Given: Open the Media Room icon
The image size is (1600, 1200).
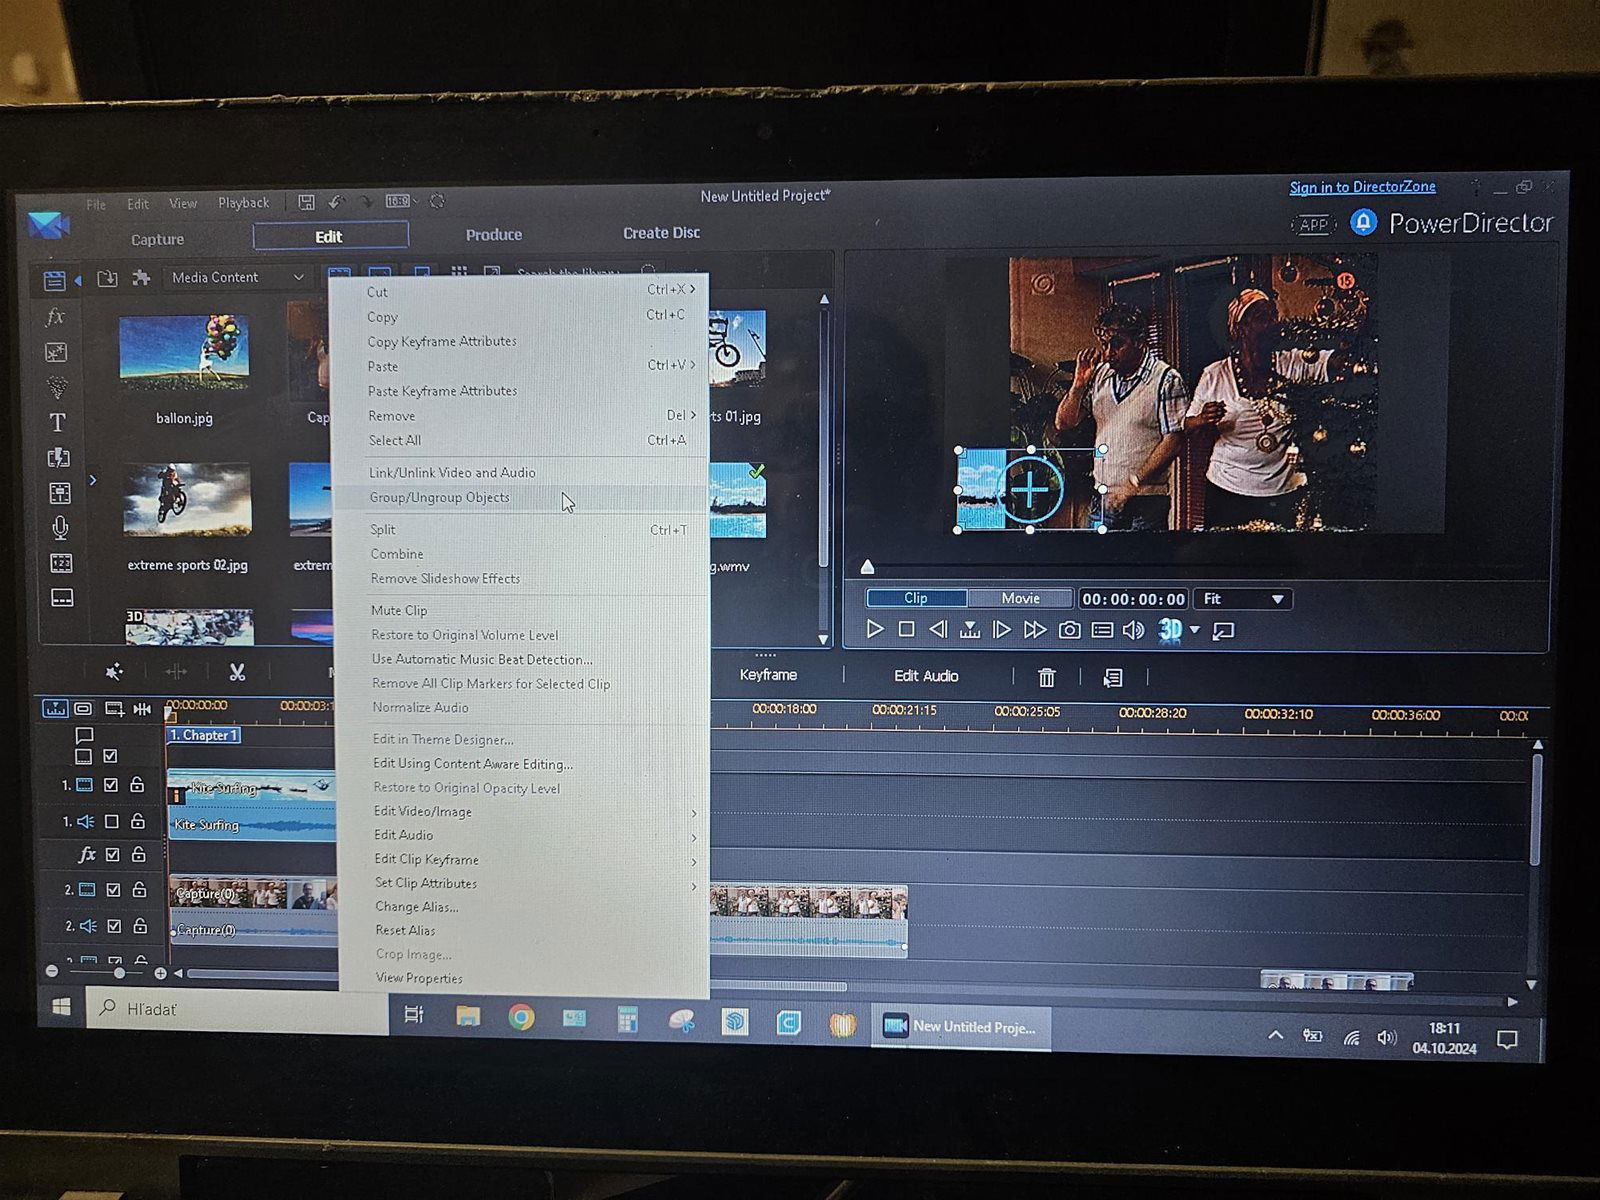Looking at the screenshot, I should (x=54, y=281).
